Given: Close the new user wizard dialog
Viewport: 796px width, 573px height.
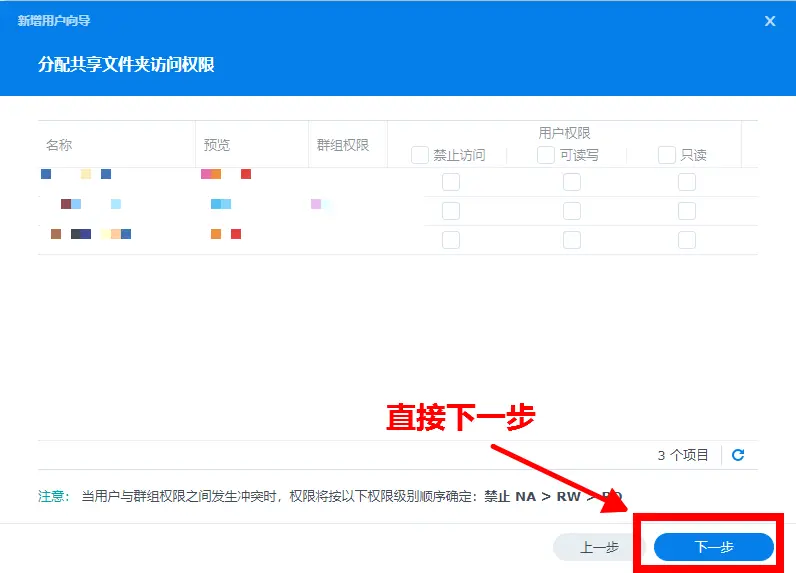Looking at the screenshot, I should [770, 21].
